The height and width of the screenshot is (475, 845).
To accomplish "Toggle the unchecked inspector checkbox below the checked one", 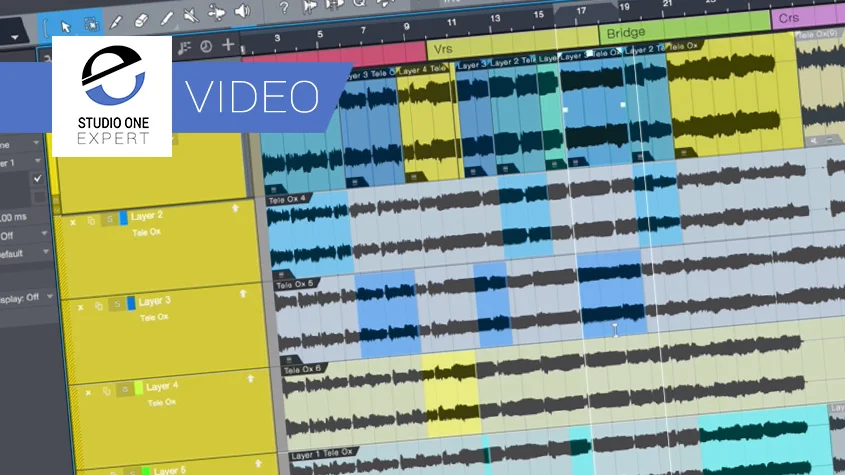I will click(39, 198).
